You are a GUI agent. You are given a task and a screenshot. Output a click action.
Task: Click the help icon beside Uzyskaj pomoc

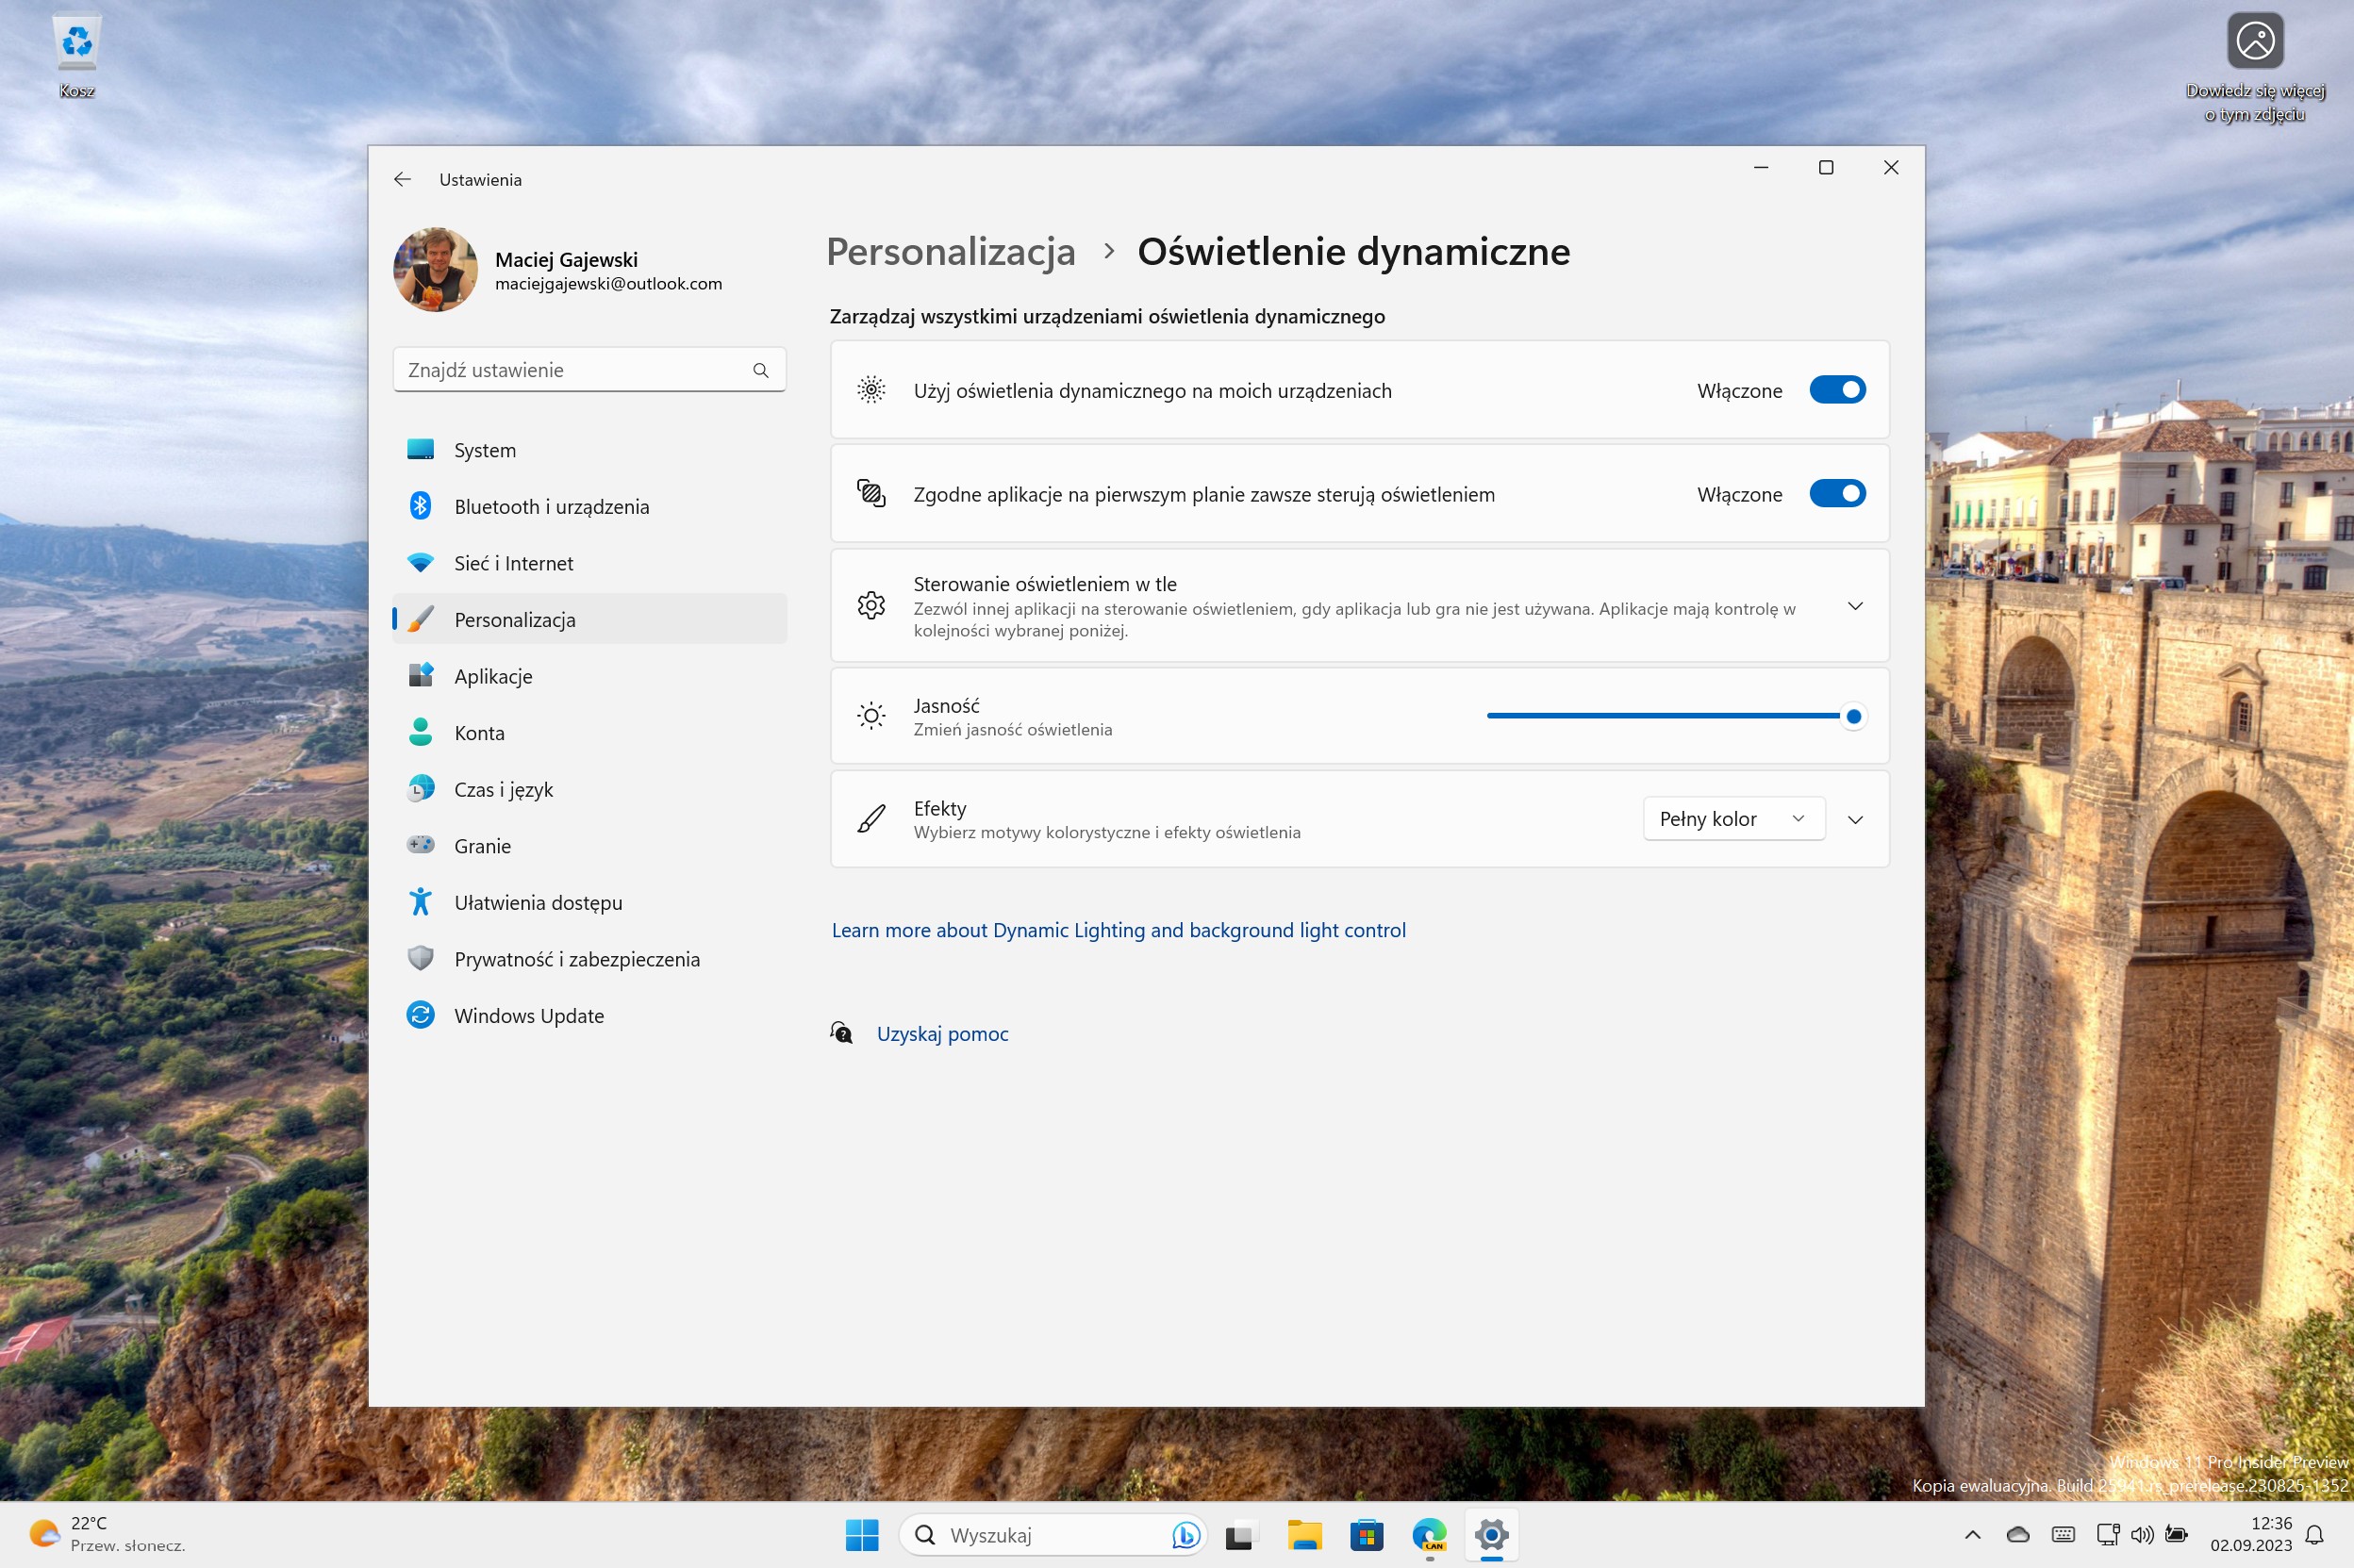click(841, 1033)
